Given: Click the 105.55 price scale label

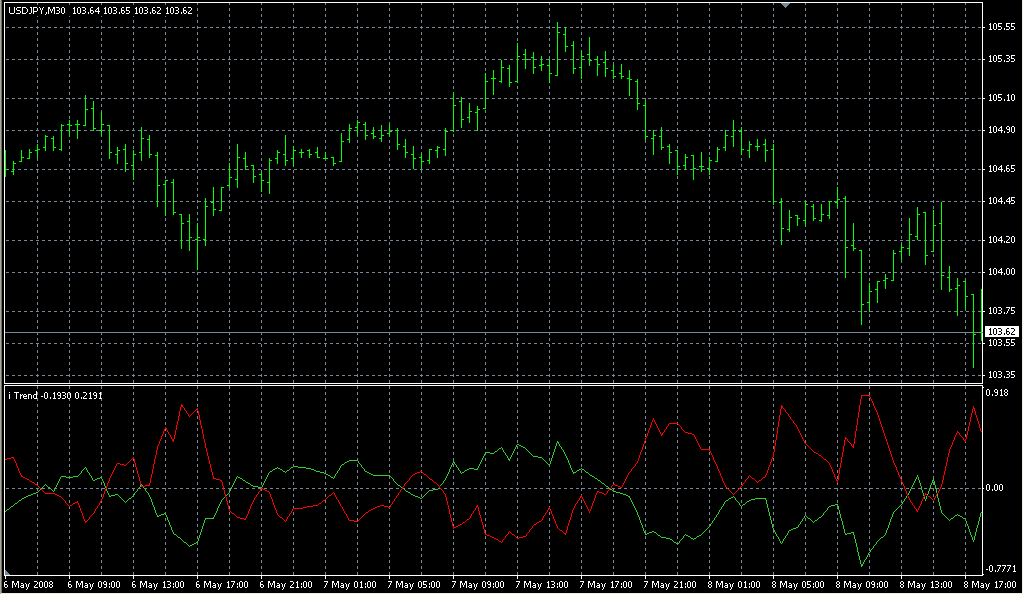Looking at the screenshot, I should 1002,27.
